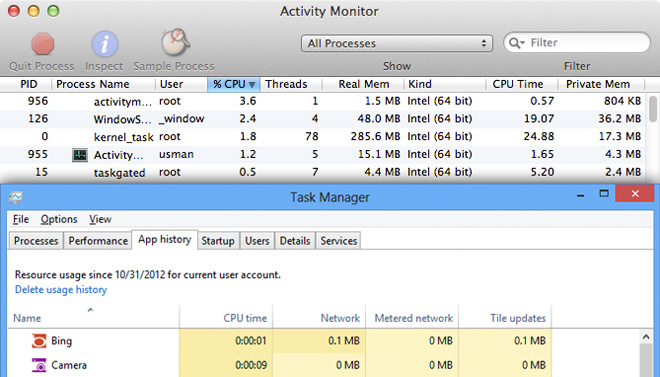Click the Bing row name
Screen dimensions: 660x377
(61, 341)
